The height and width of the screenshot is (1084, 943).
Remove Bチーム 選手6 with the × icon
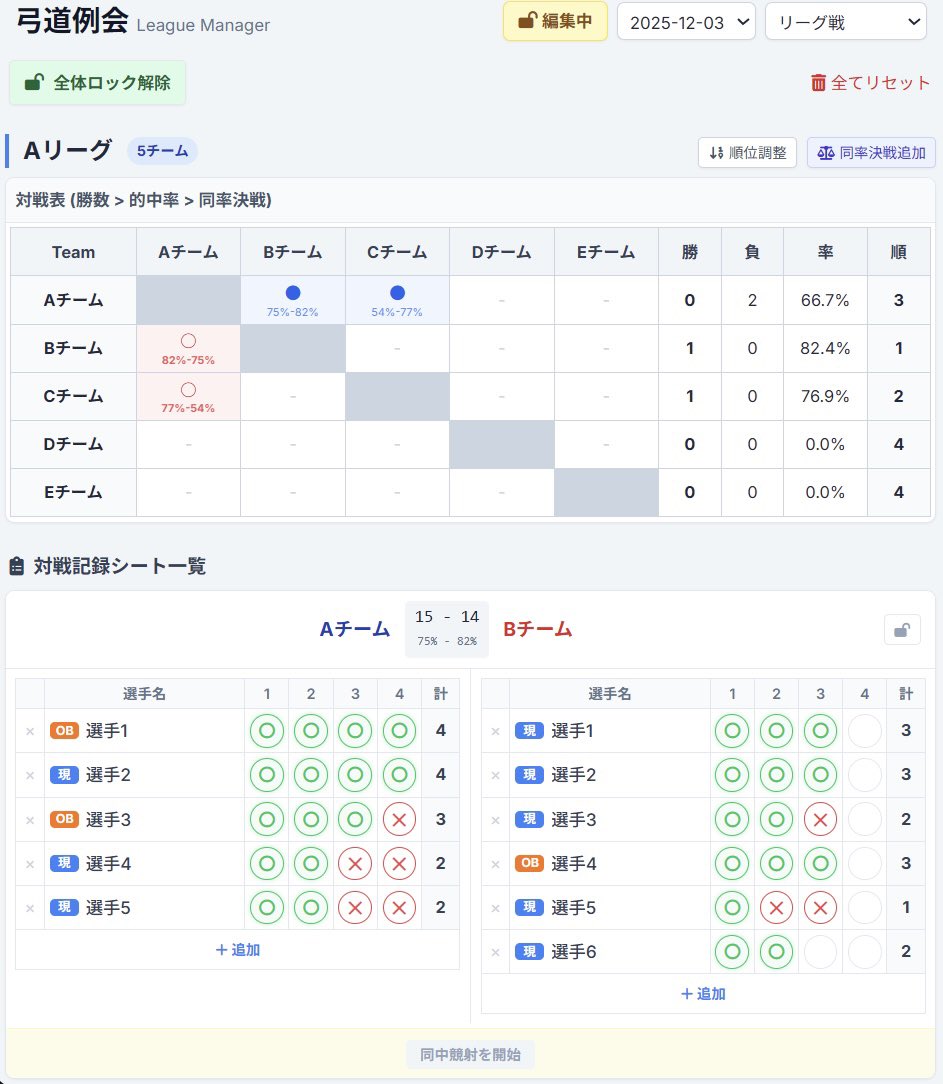click(495, 953)
